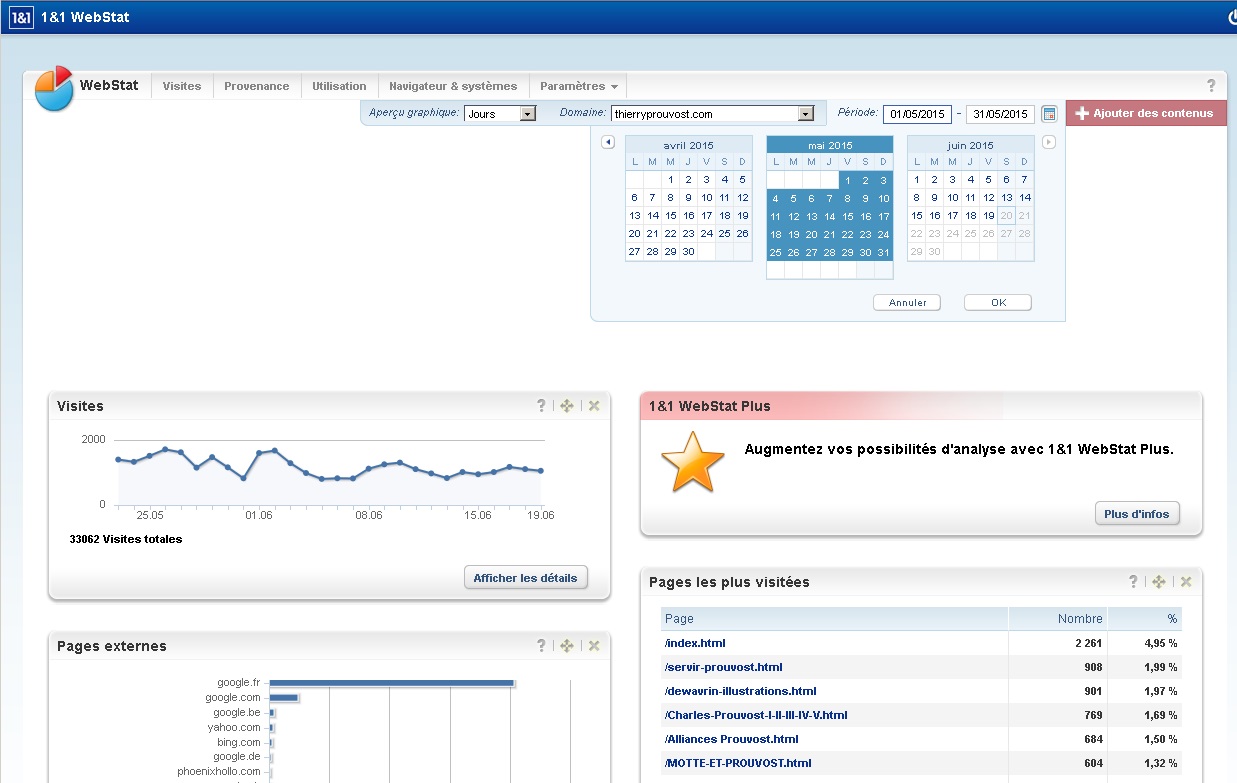Expand the Domaine dropdown list

806,114
